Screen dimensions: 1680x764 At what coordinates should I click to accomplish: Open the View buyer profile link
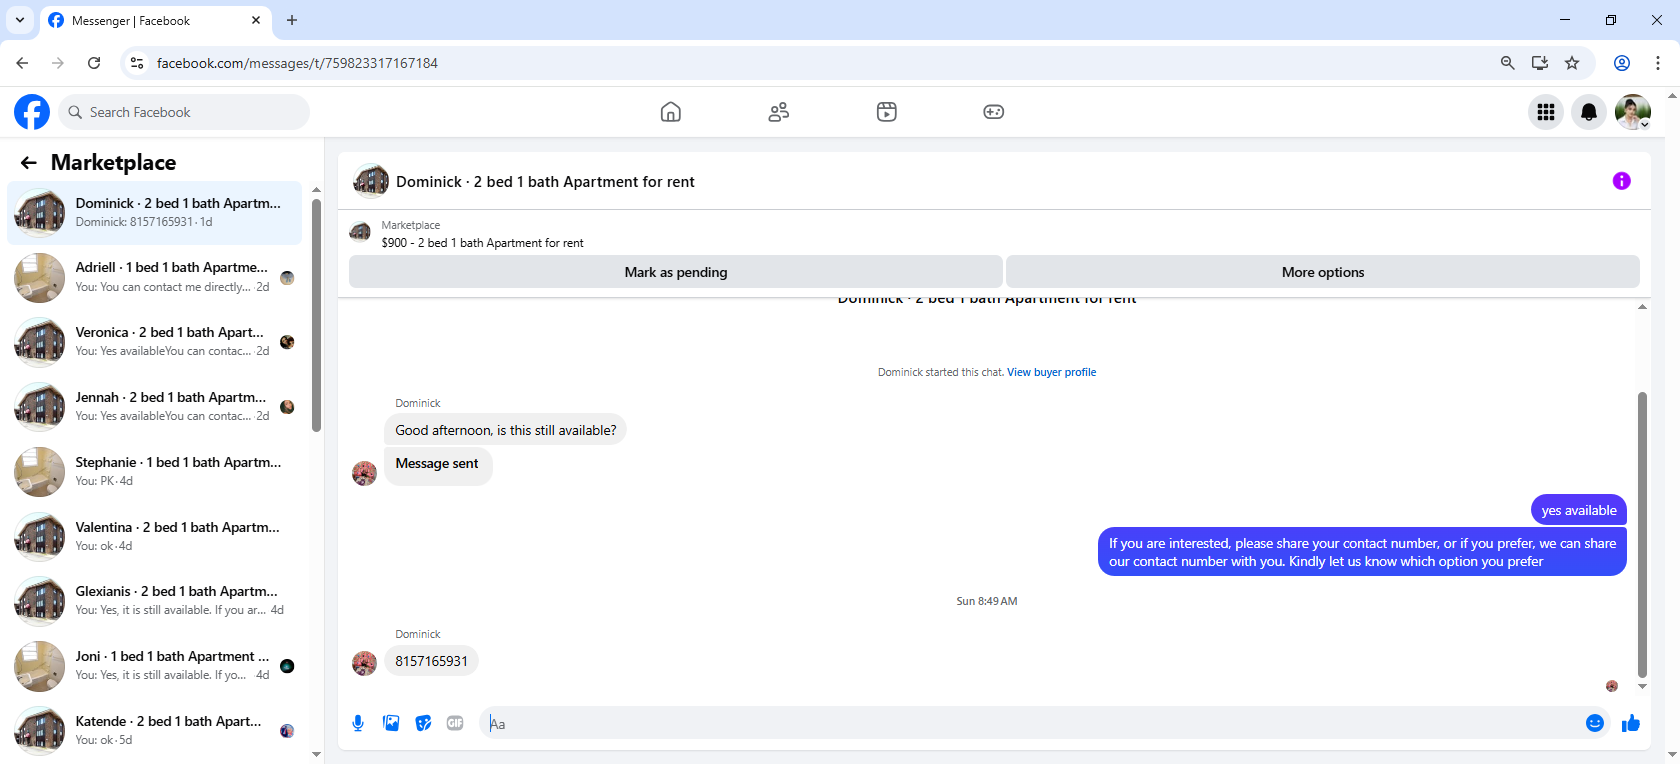click(x=1051, y=372)
